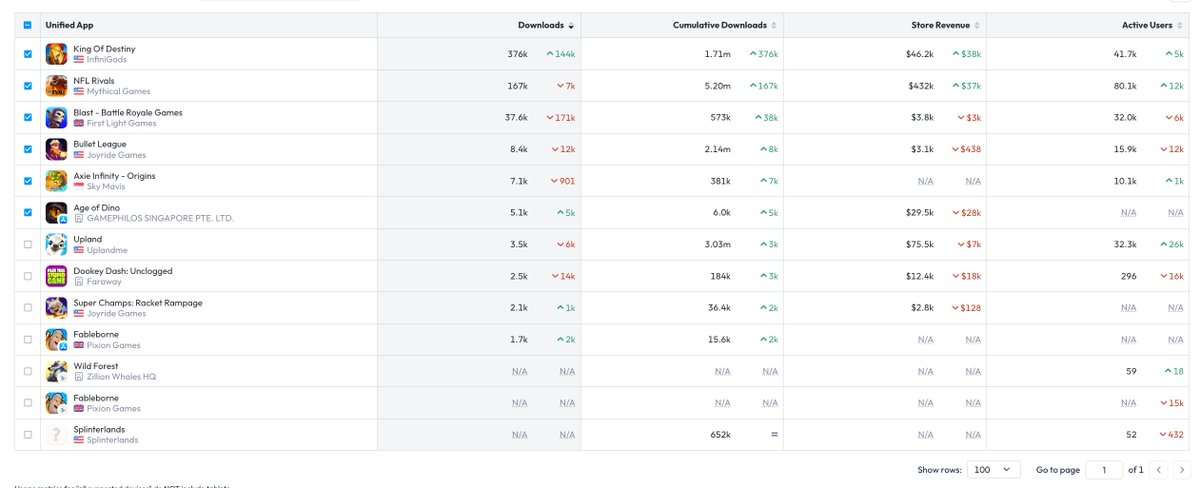Open Mythical Games publisher link
Image resolution: width=1200 pixels, height=488 pixels.
[118, 92]
